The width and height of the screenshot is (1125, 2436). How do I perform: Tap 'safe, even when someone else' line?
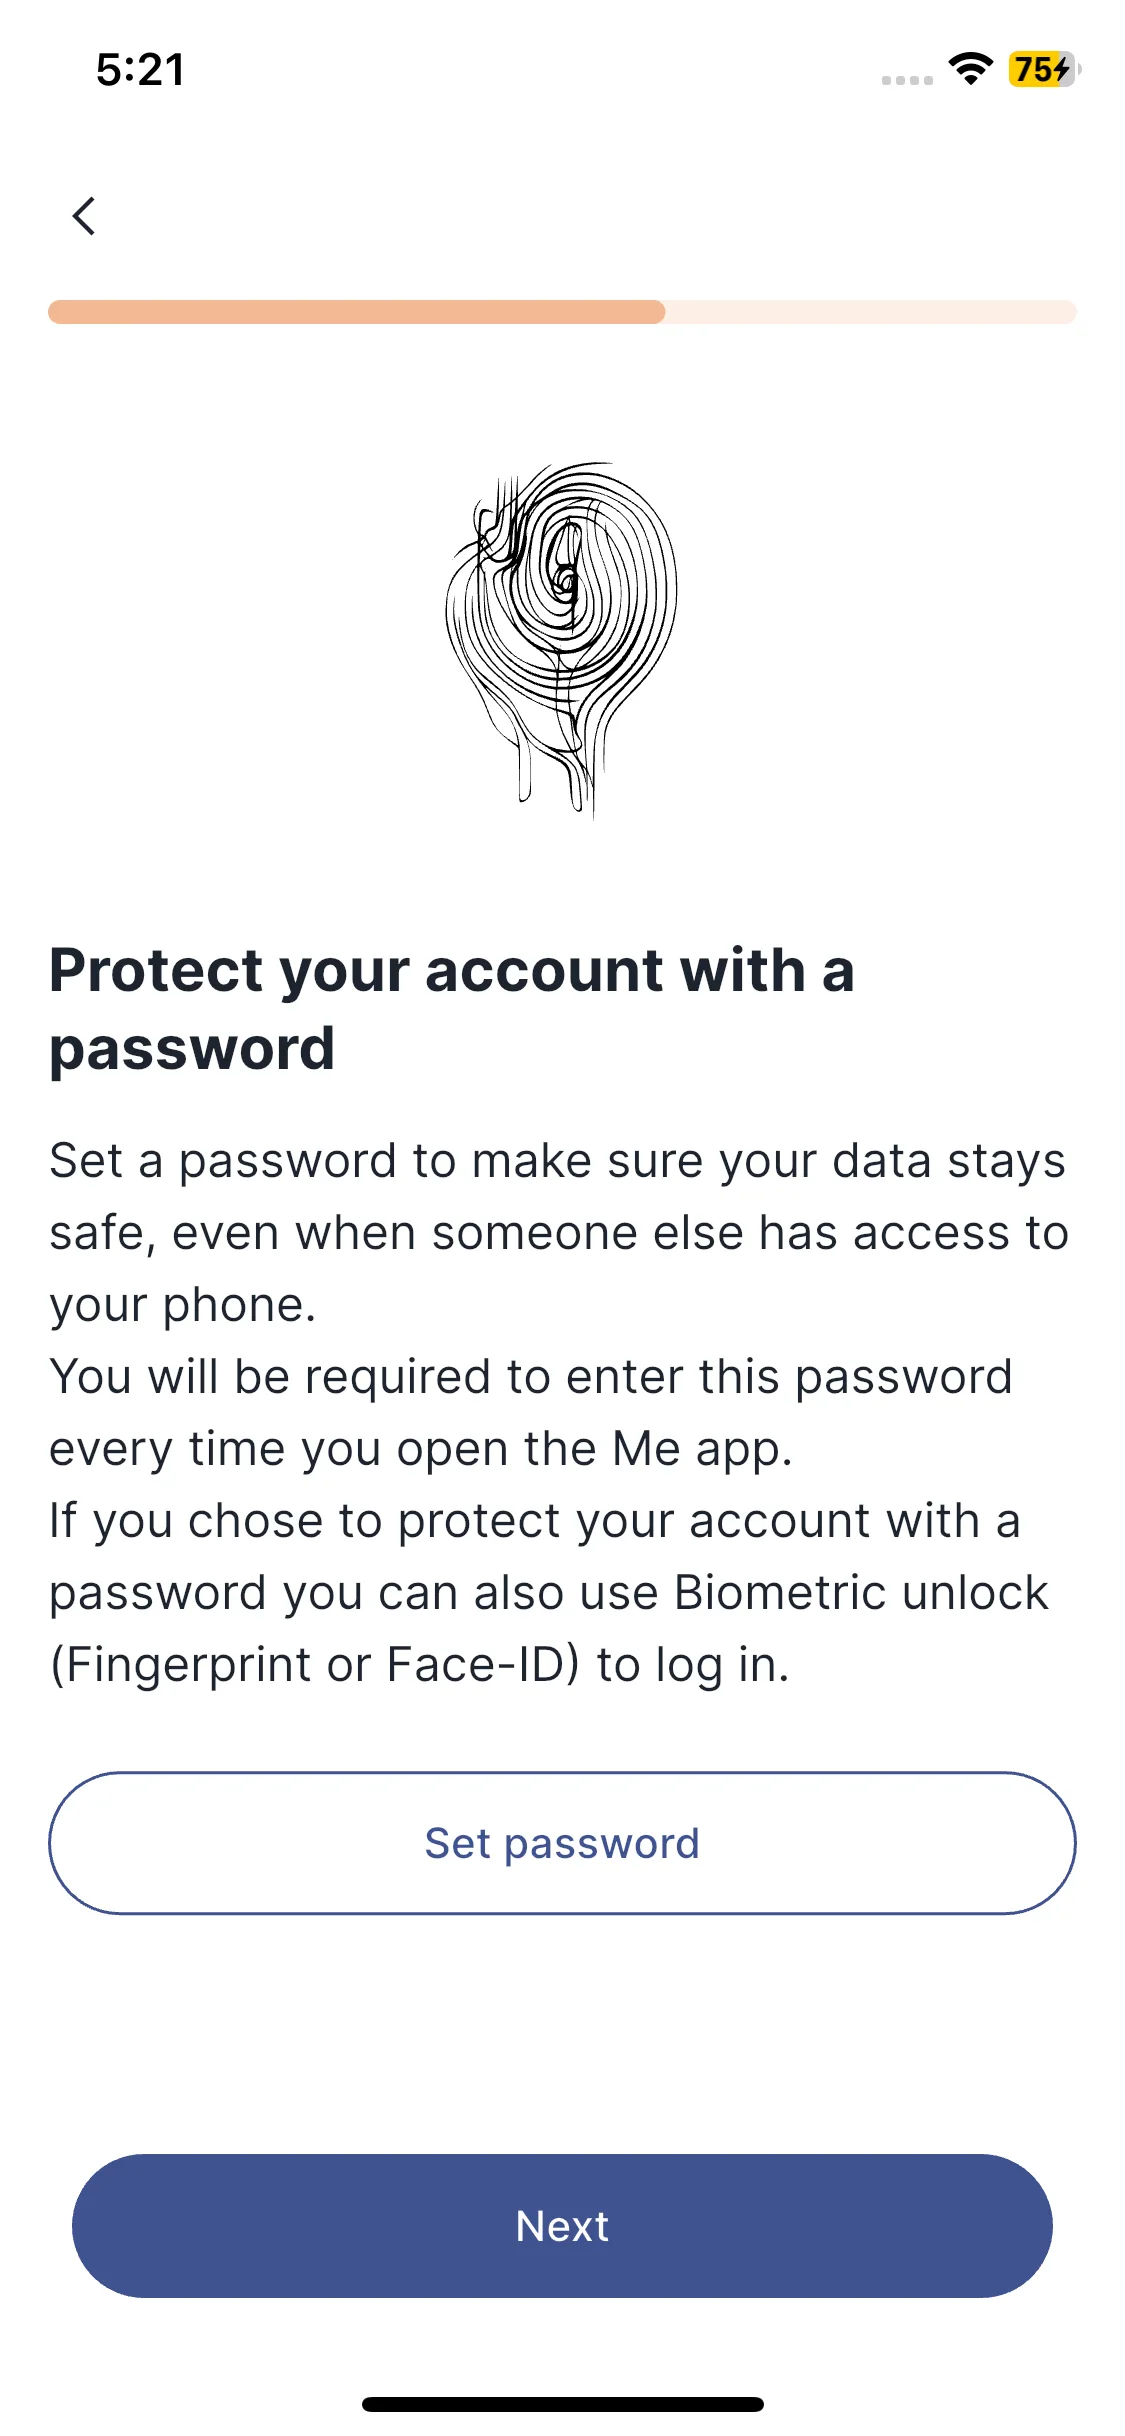pyautogui.click(x=559, y=1233)
